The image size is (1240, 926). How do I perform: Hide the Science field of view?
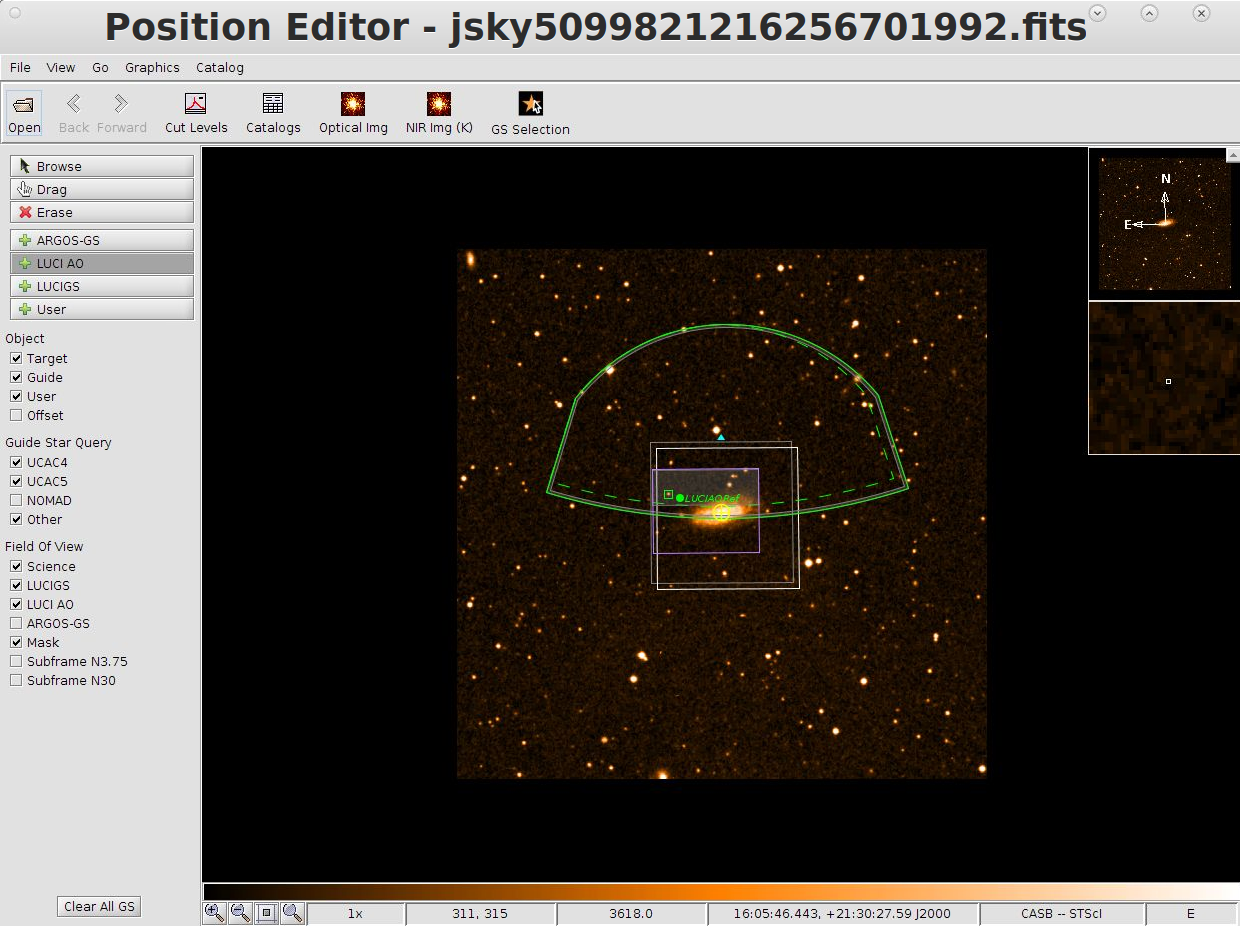16,566
